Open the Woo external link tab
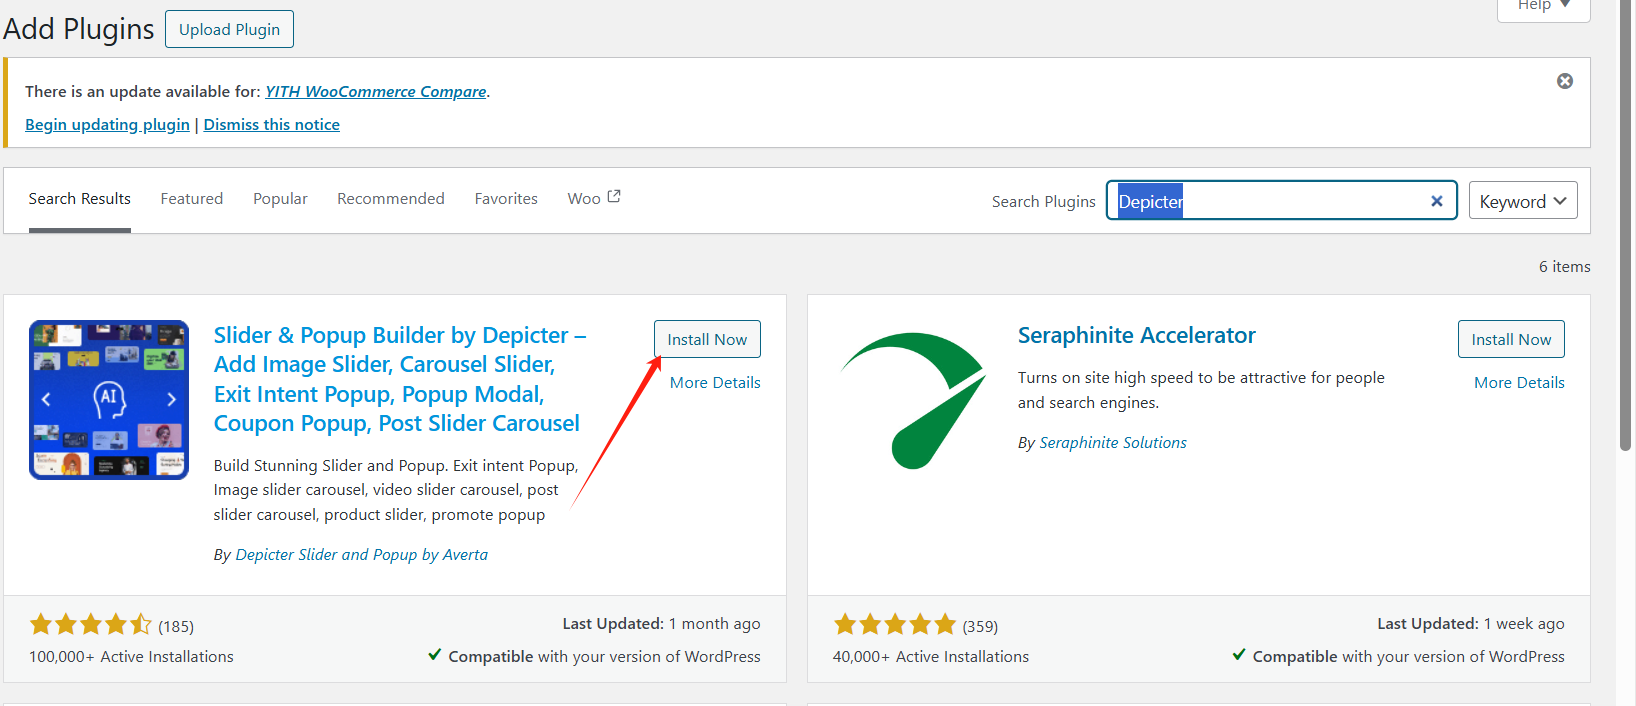This screenshot has height=706, width=1636. [593, 198]
